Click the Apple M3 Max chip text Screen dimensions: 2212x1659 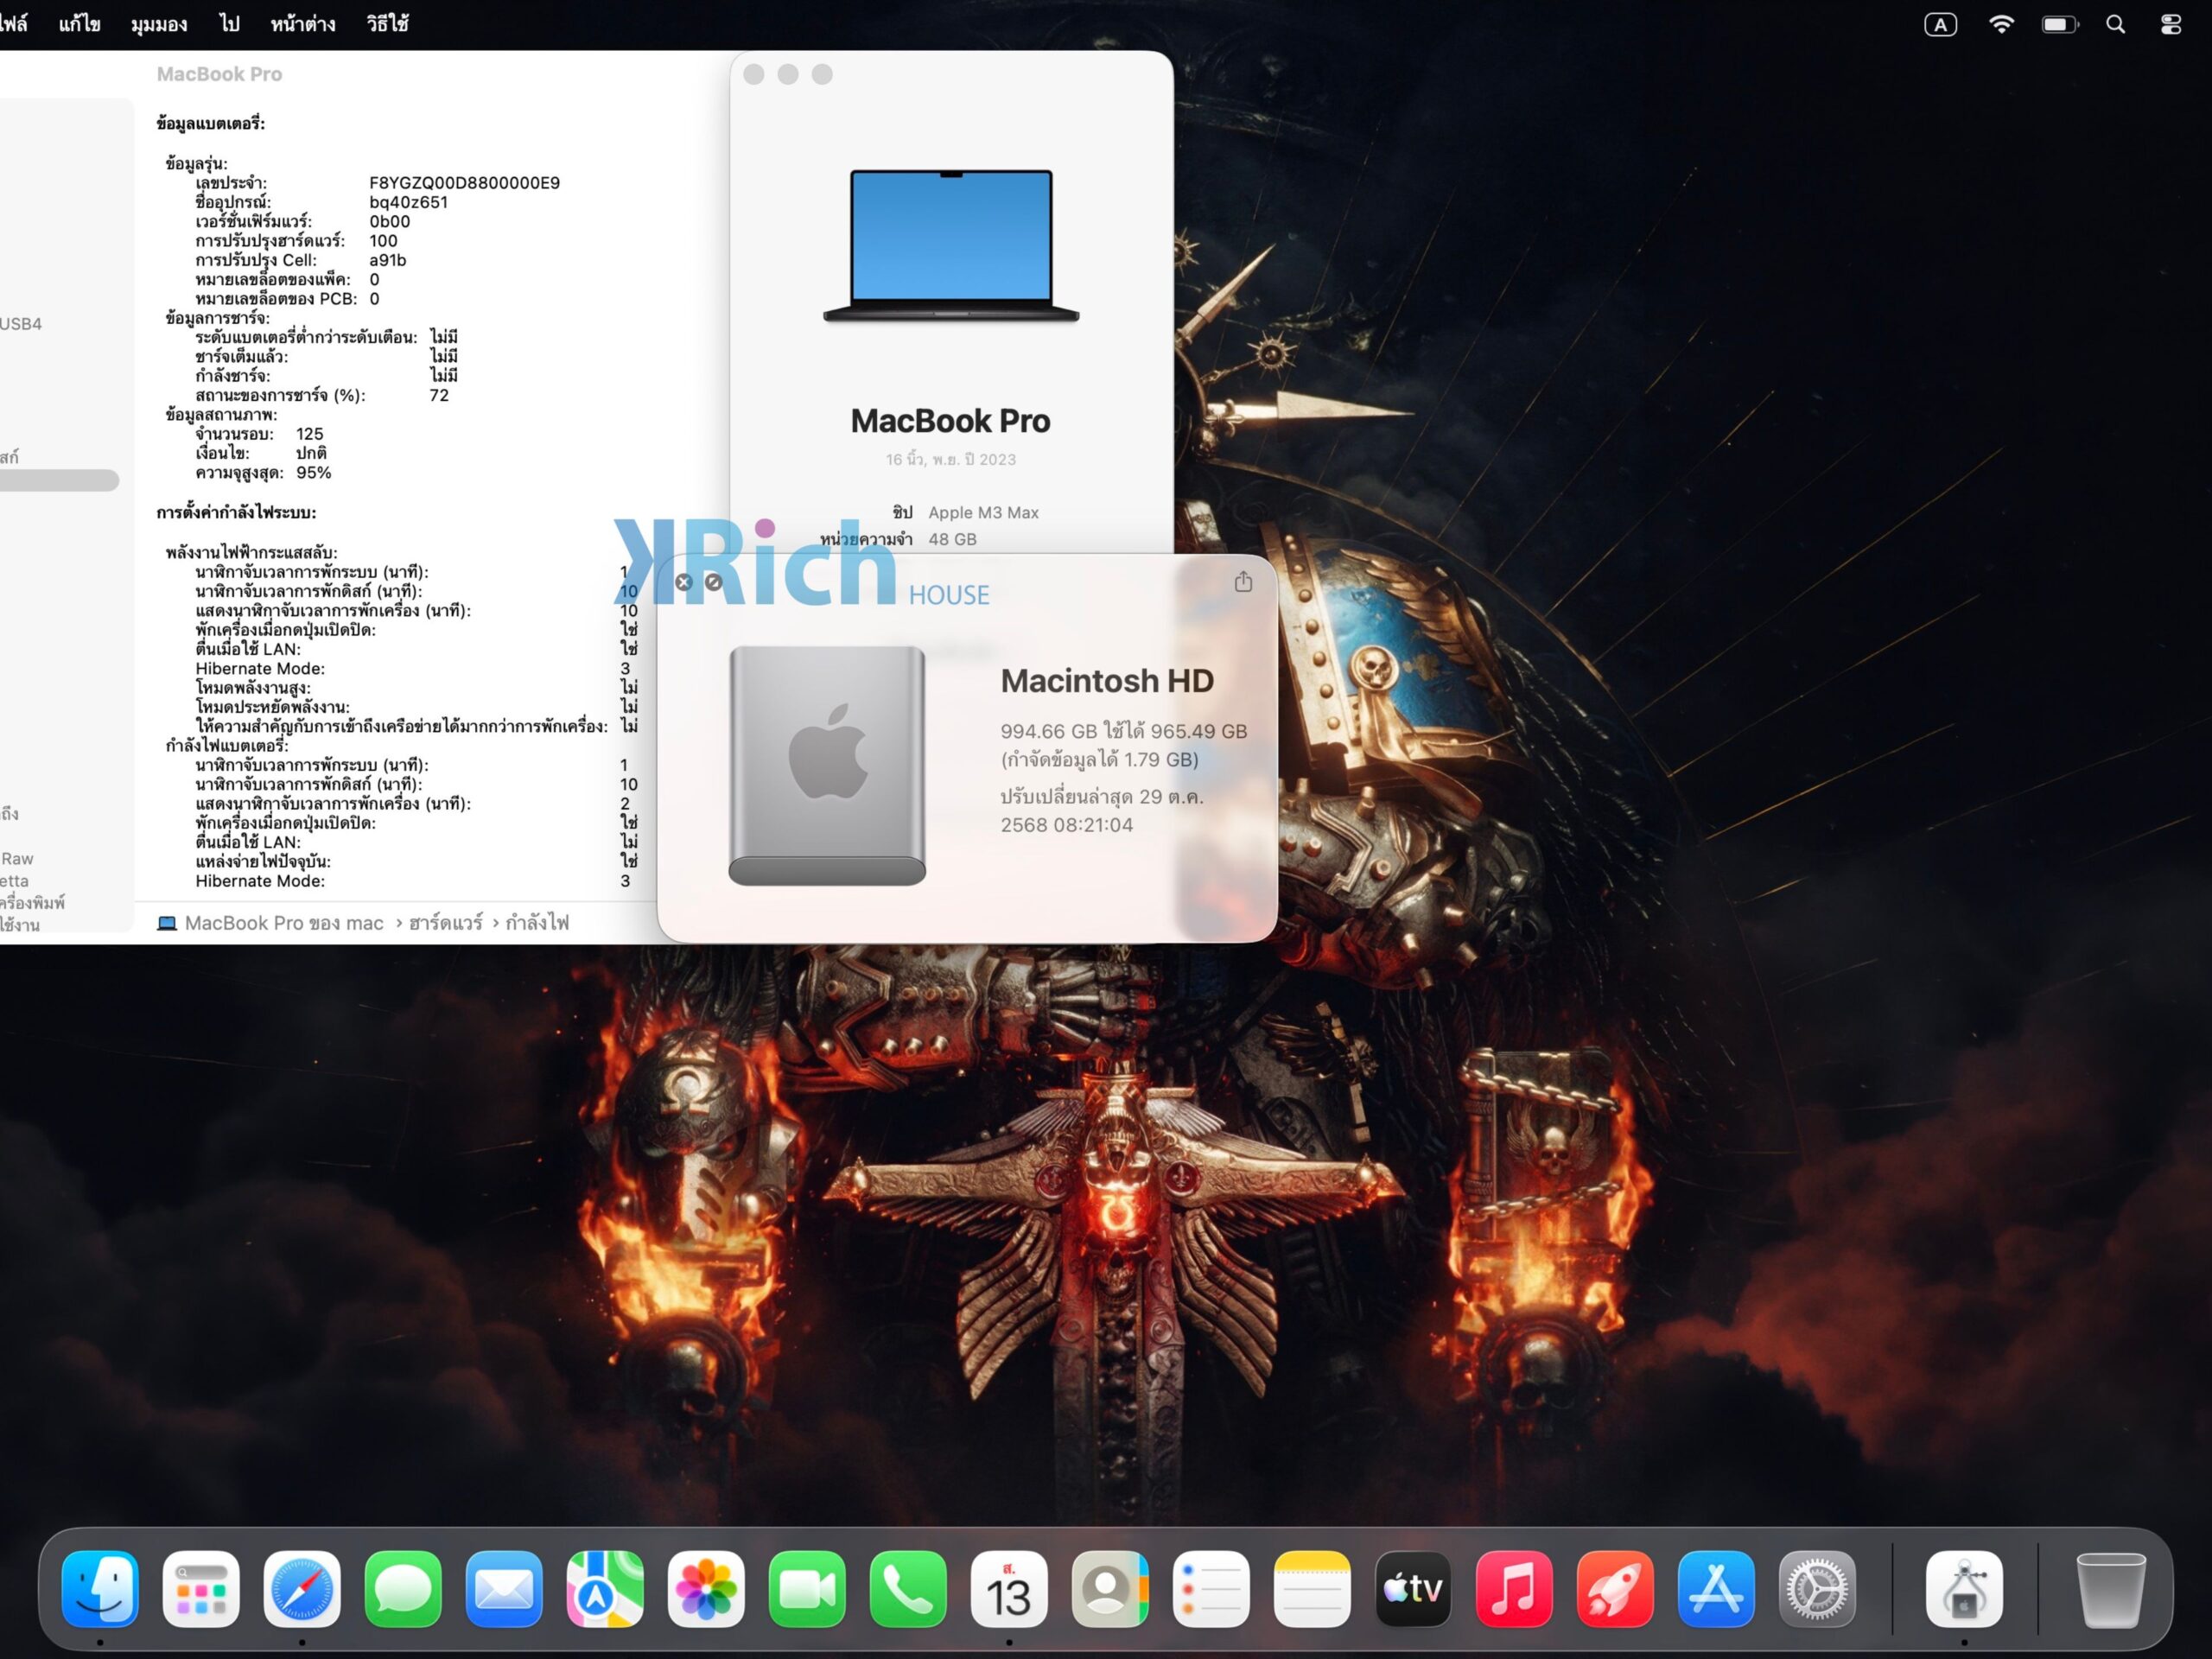(x=983, y=512)
